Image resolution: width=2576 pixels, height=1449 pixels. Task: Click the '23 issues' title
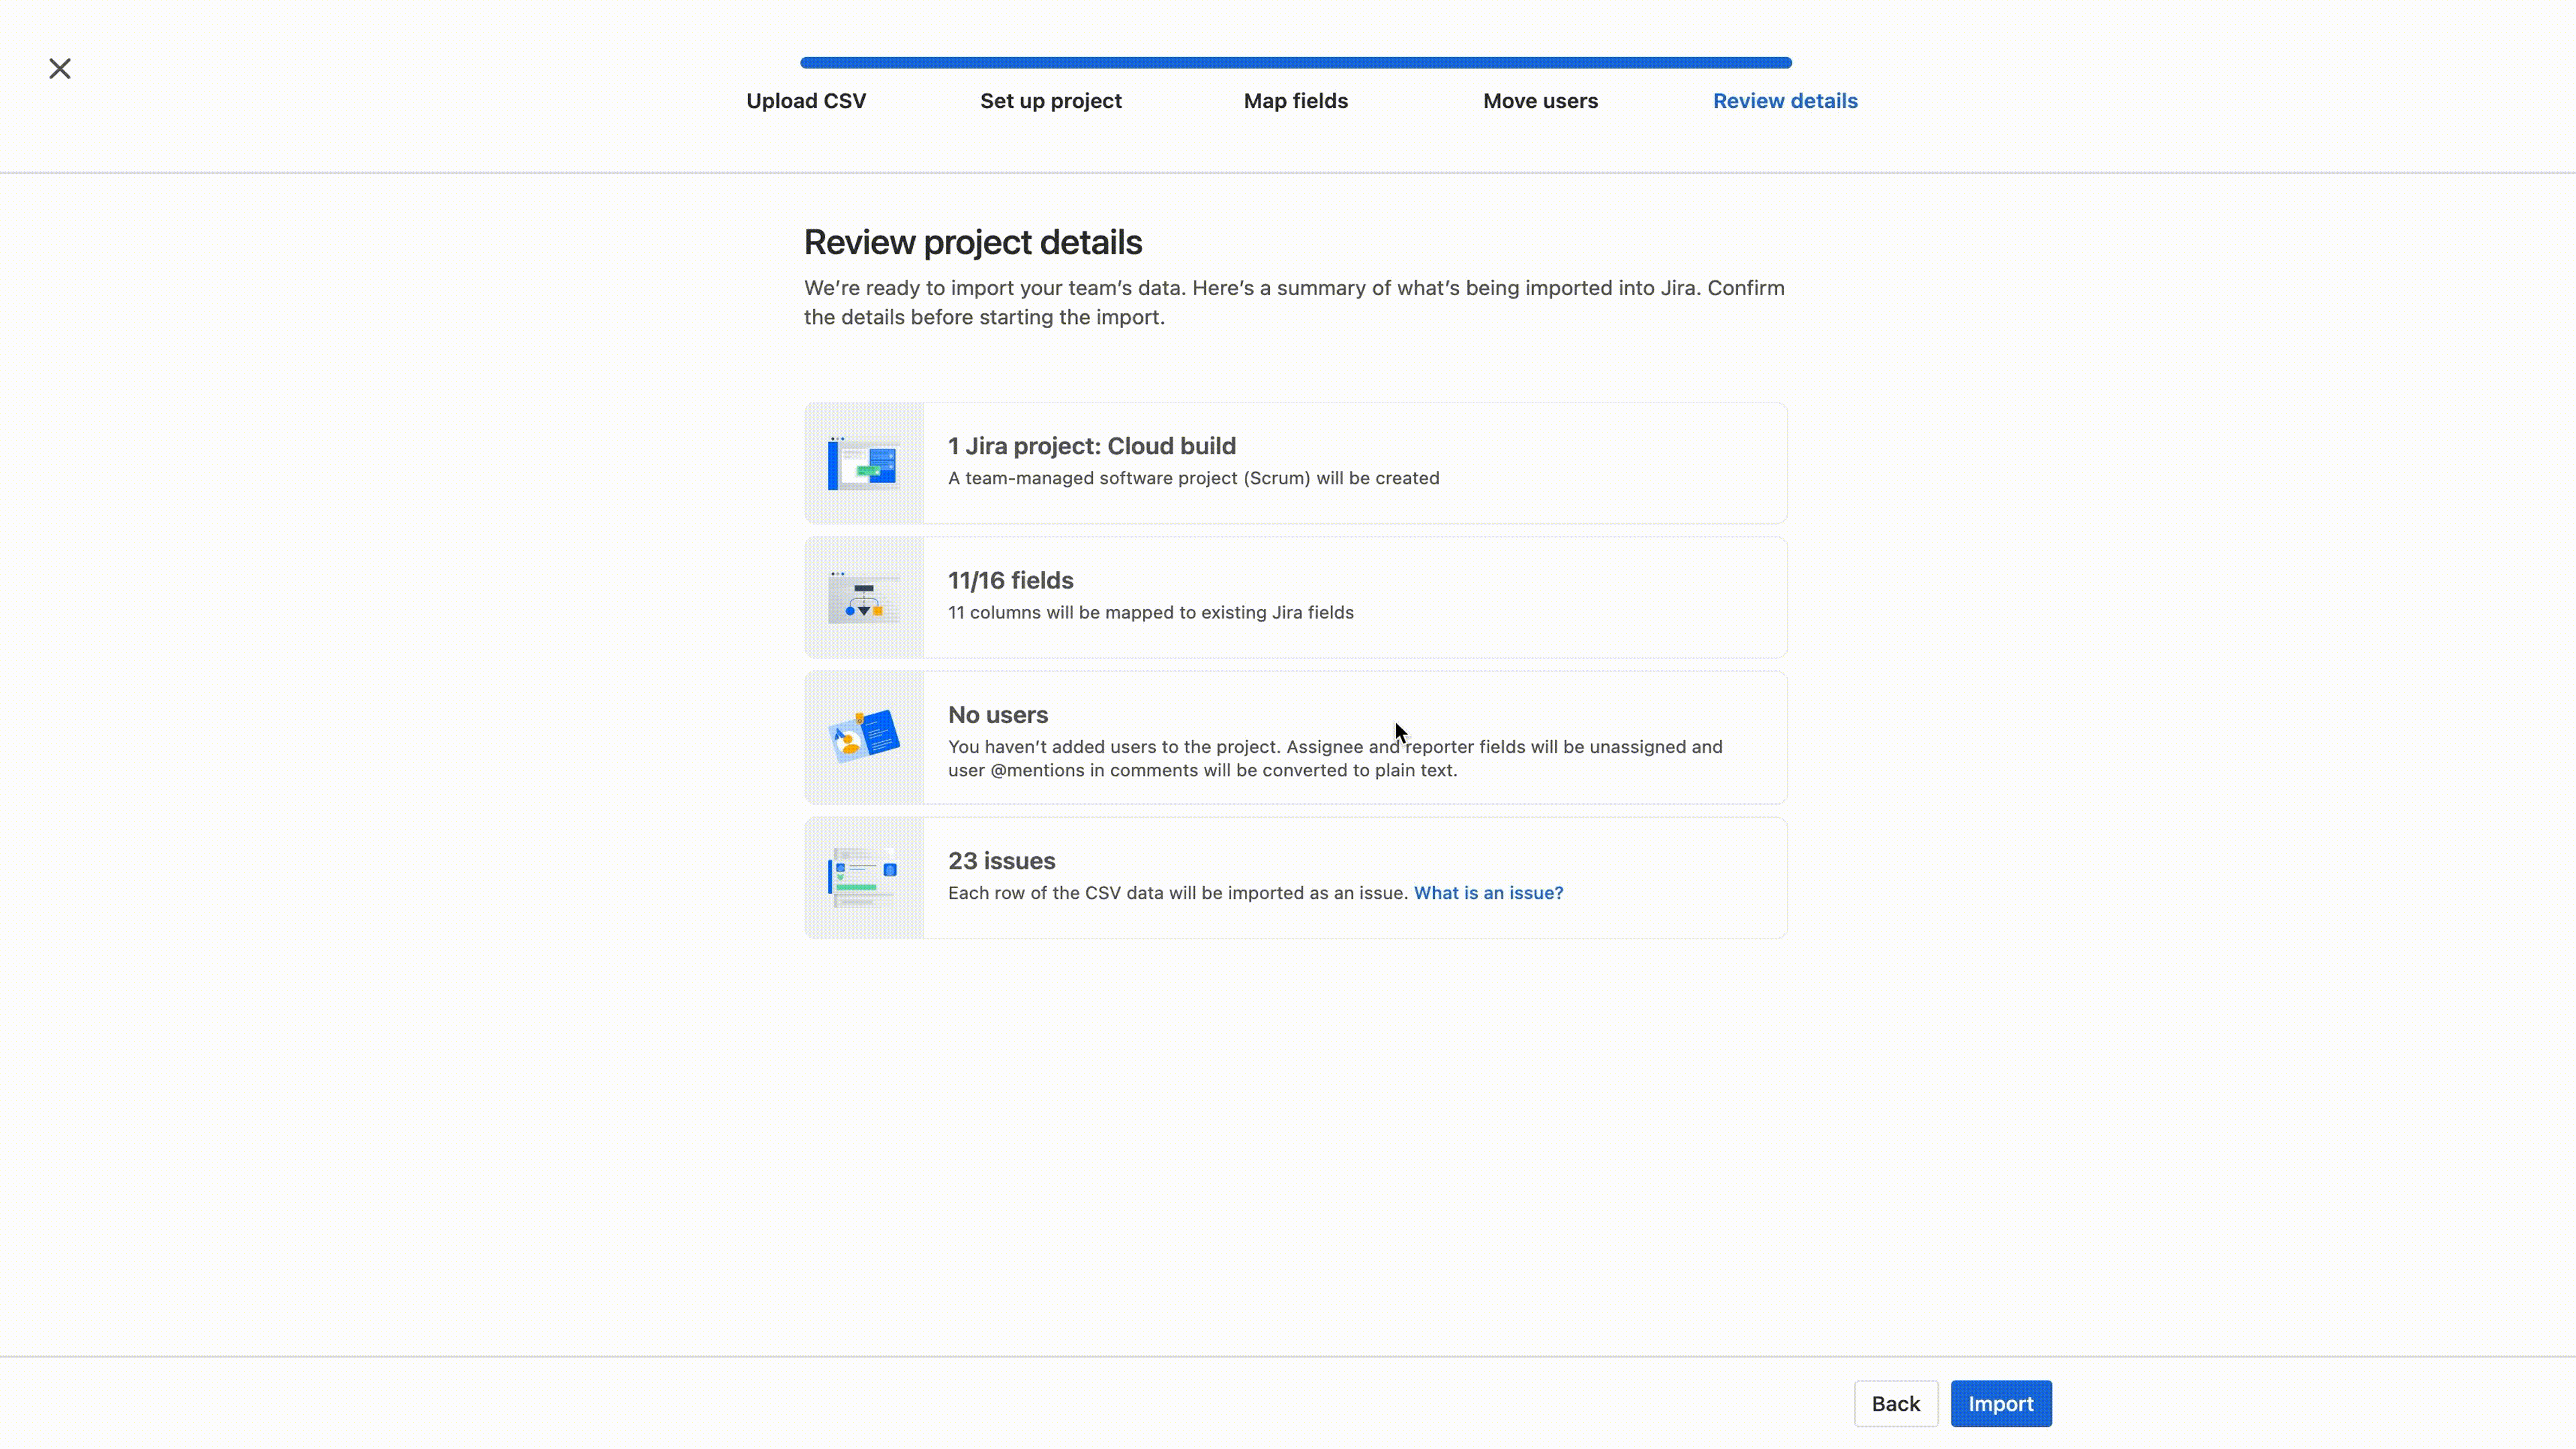(1002, 861)
